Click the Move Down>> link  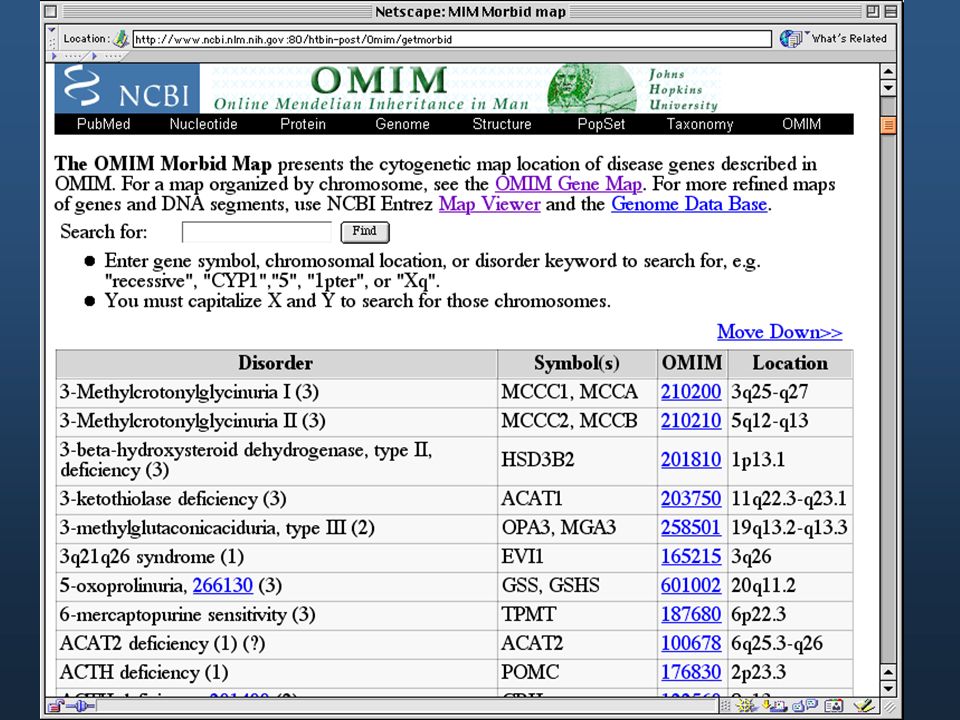[779, 331]
